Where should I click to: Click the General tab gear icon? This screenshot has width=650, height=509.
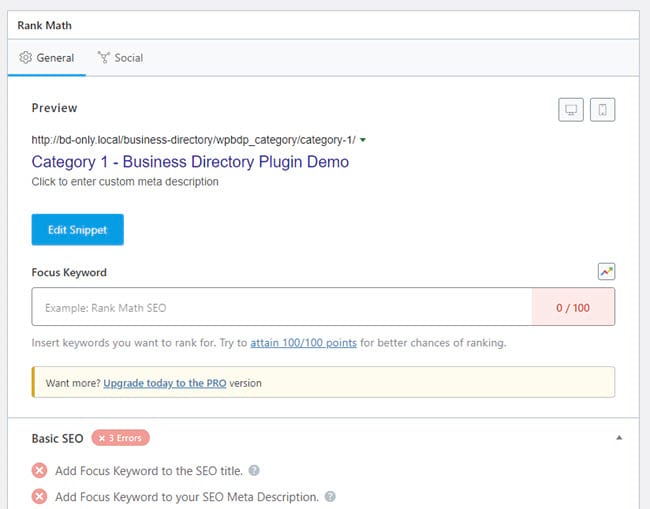click(26, 58)
